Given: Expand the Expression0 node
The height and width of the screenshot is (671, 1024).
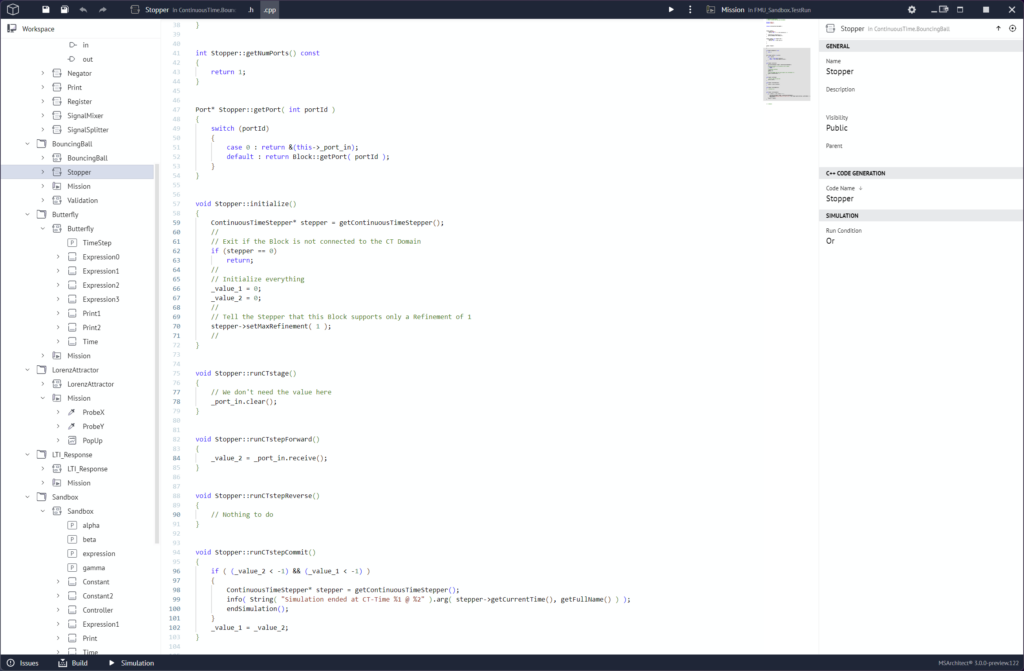Looking at the screenshot, I should [x=57, y=257].
